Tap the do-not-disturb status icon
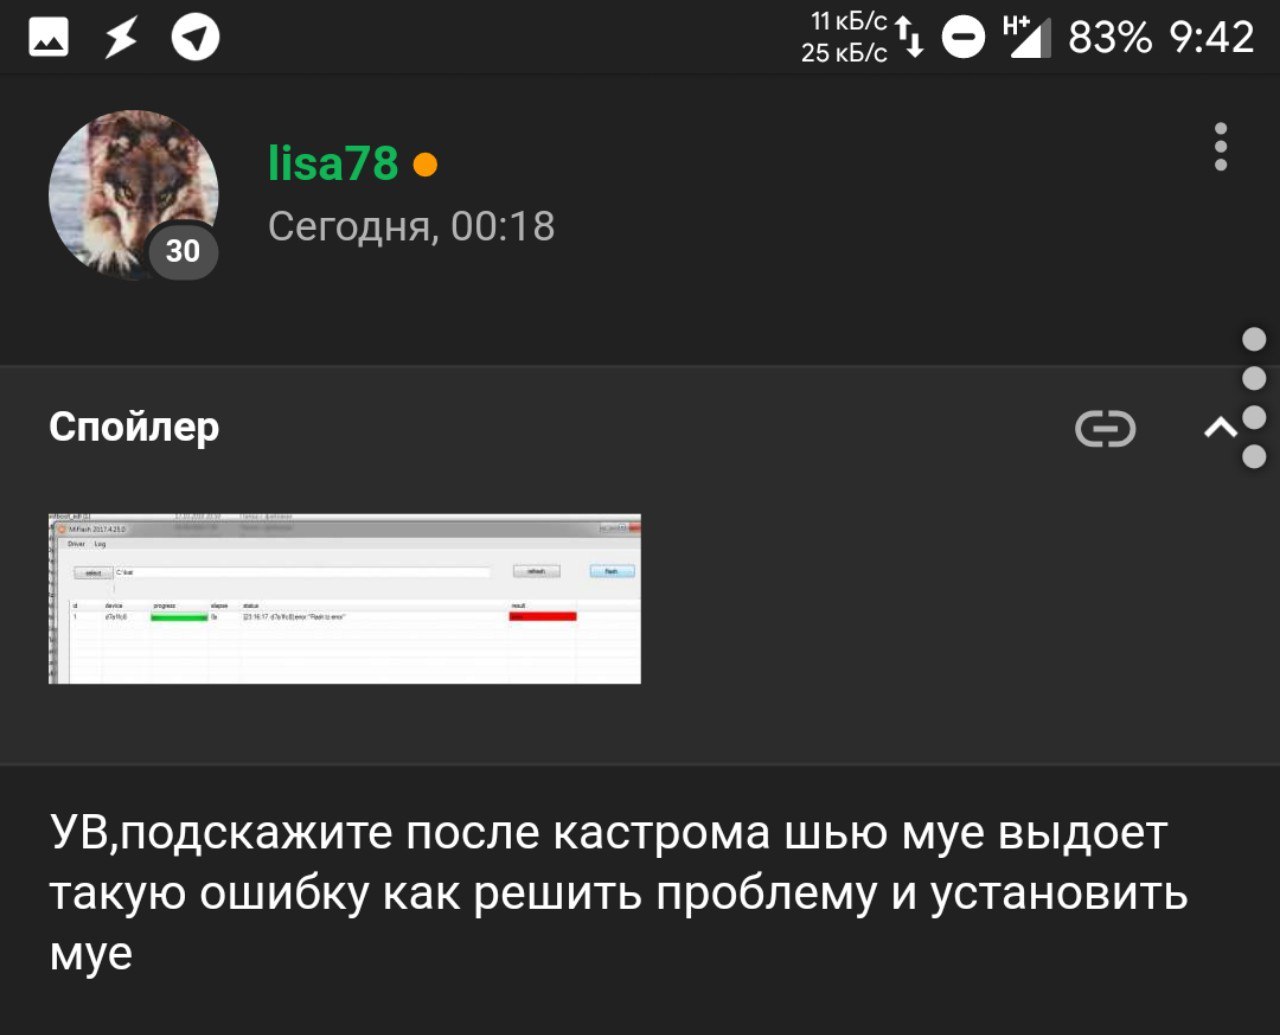1280x1035 pixels. click(x=964, y=38)
